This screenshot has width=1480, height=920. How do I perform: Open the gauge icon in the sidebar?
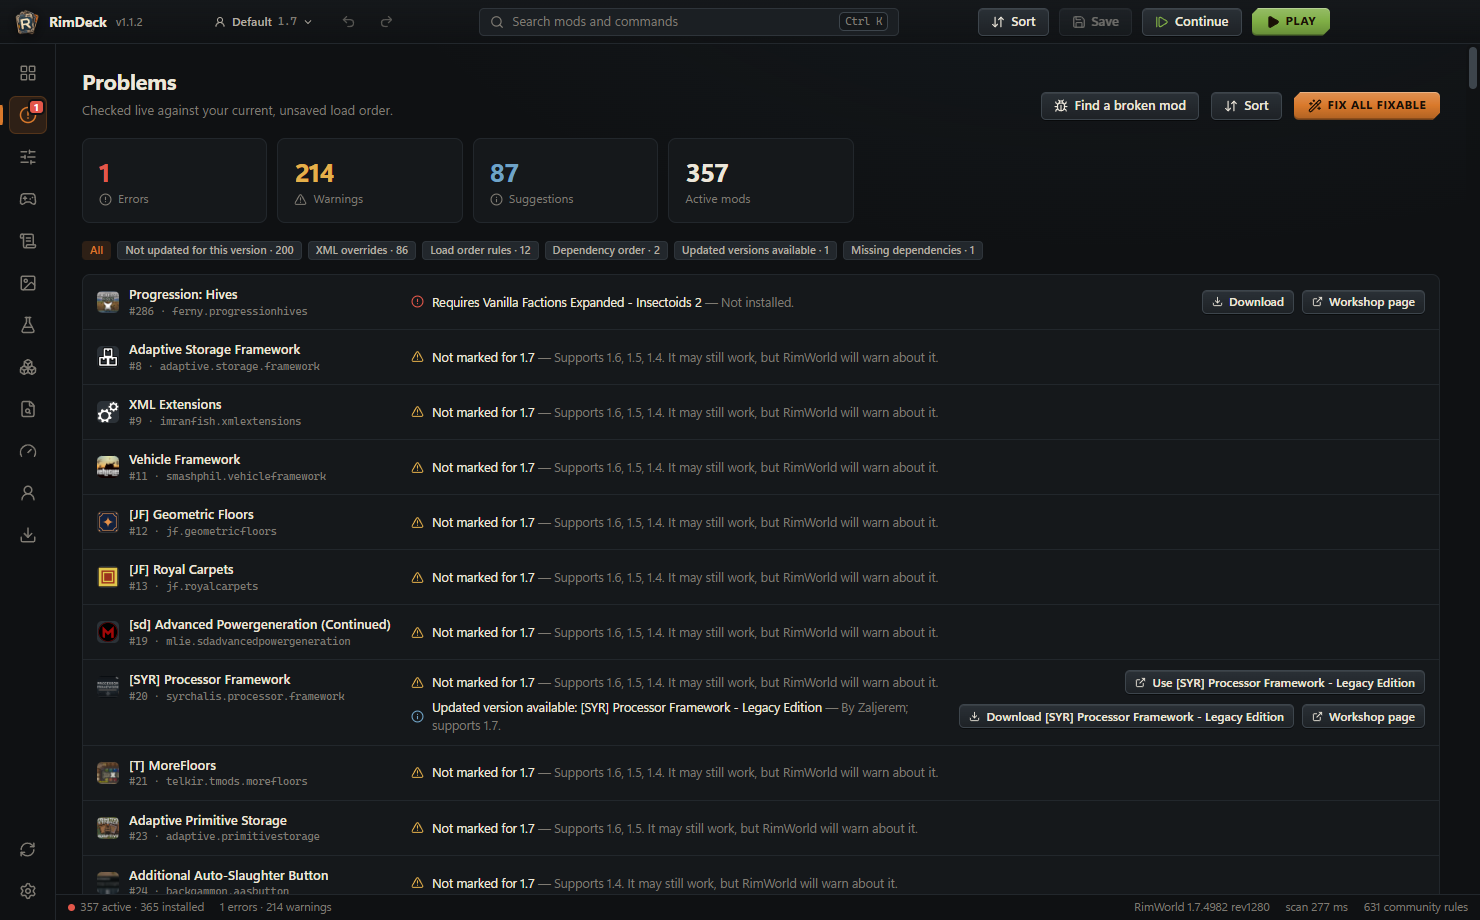pos(28,451)
